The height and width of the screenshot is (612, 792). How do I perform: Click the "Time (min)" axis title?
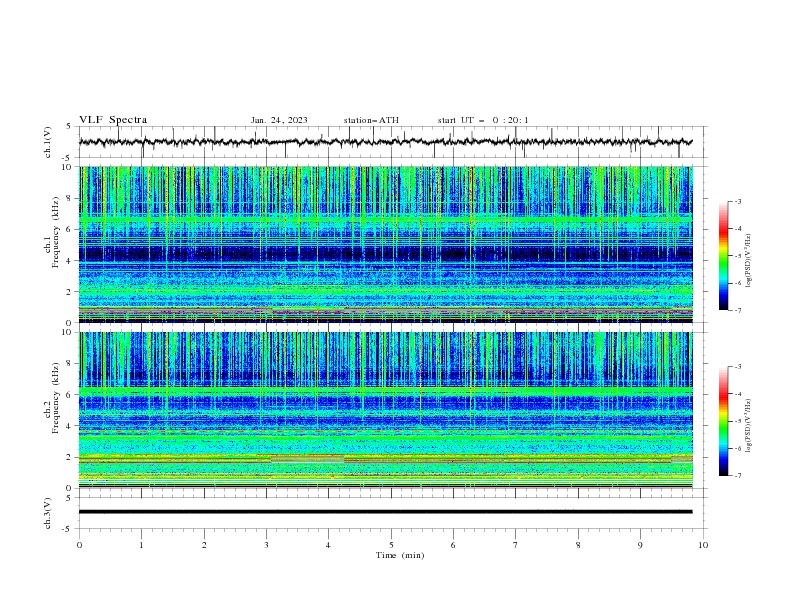click(400, 555)
